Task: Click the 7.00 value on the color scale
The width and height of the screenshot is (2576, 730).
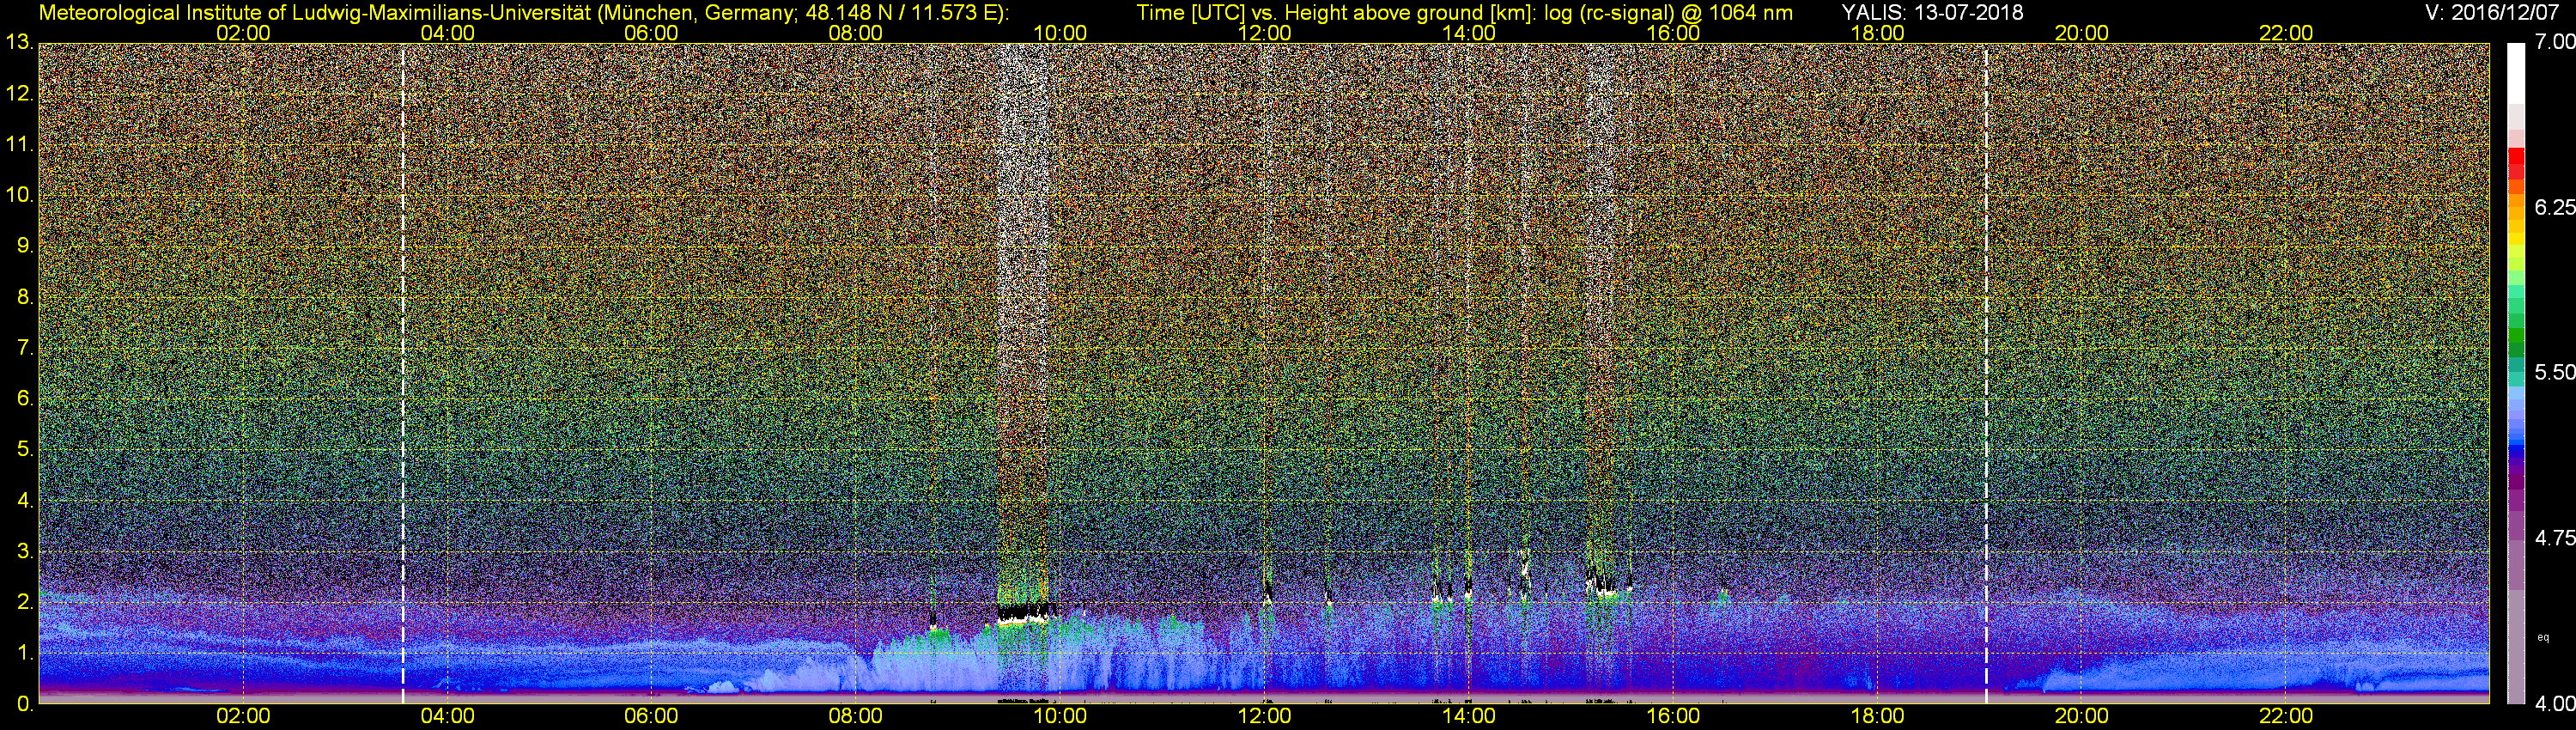Action: (x=2554, y=41)
